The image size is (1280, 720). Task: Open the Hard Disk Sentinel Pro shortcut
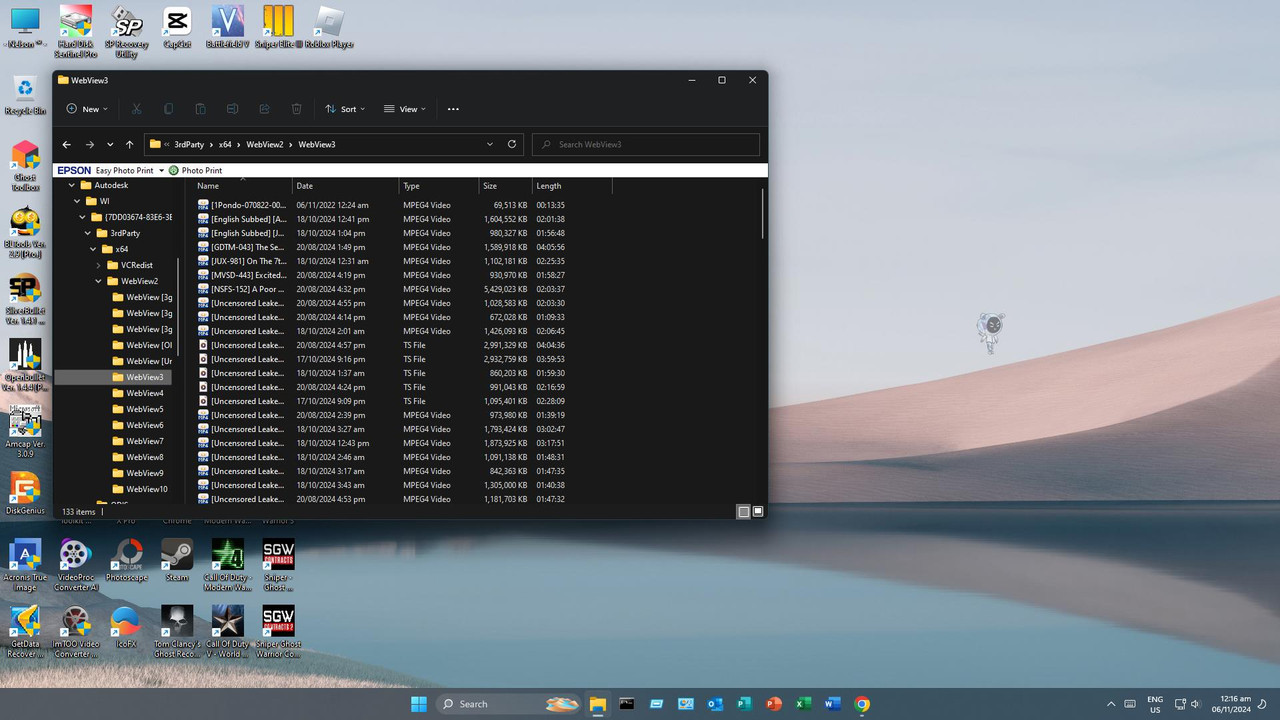coord(76,31)
